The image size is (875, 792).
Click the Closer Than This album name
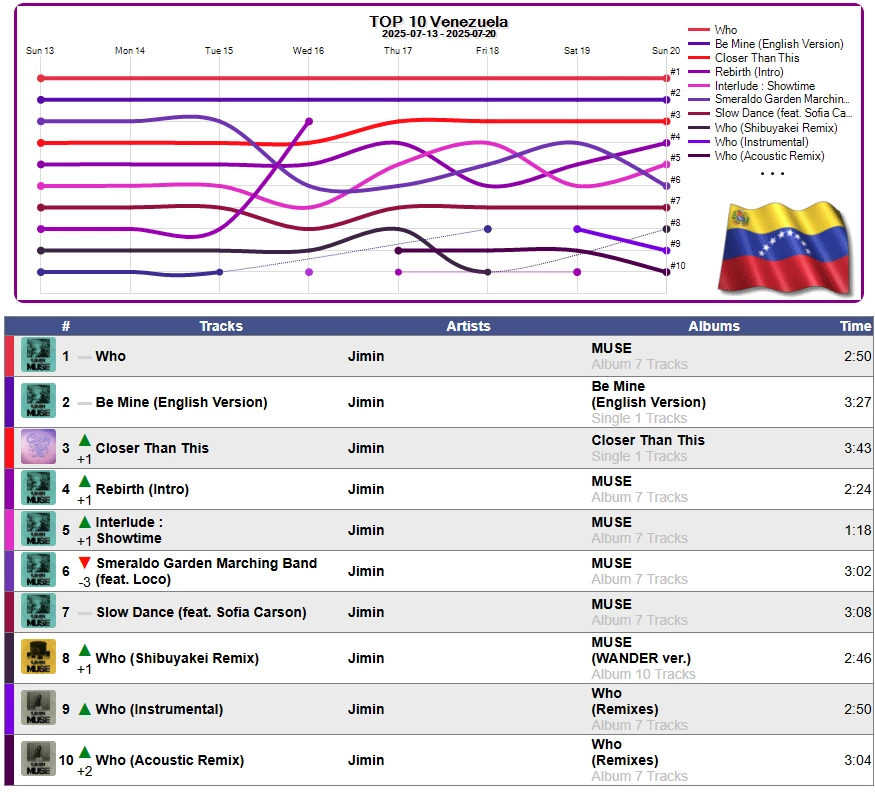point(648,440)
